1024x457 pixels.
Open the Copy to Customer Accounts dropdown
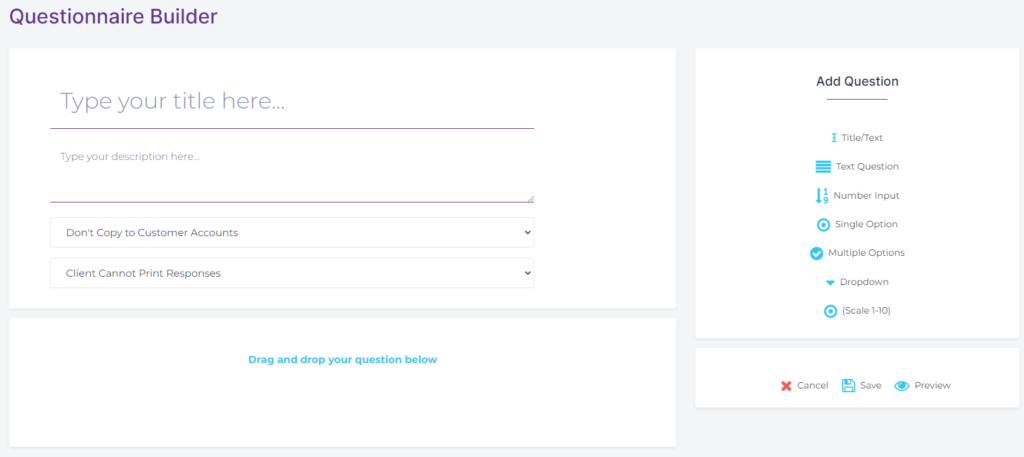(292, 233)
